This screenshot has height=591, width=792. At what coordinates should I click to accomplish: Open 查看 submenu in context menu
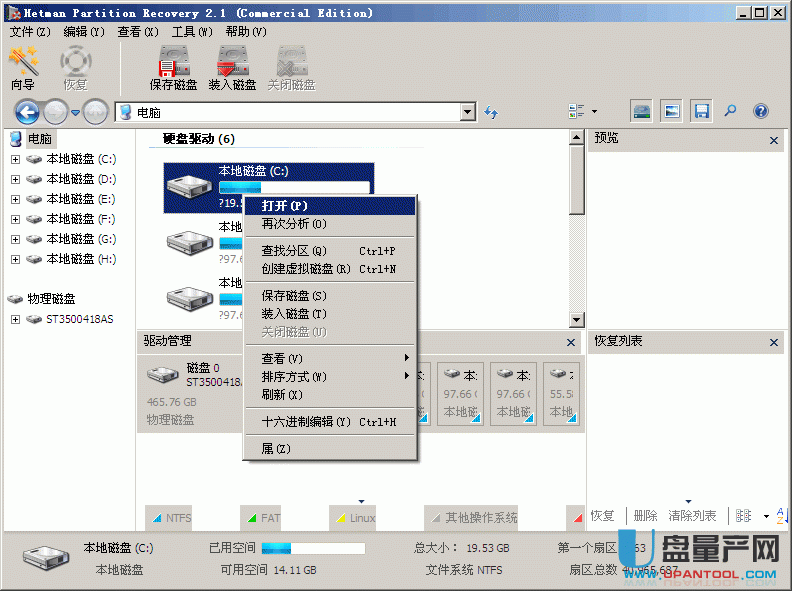pyautogui.click(x=330, y=359)
